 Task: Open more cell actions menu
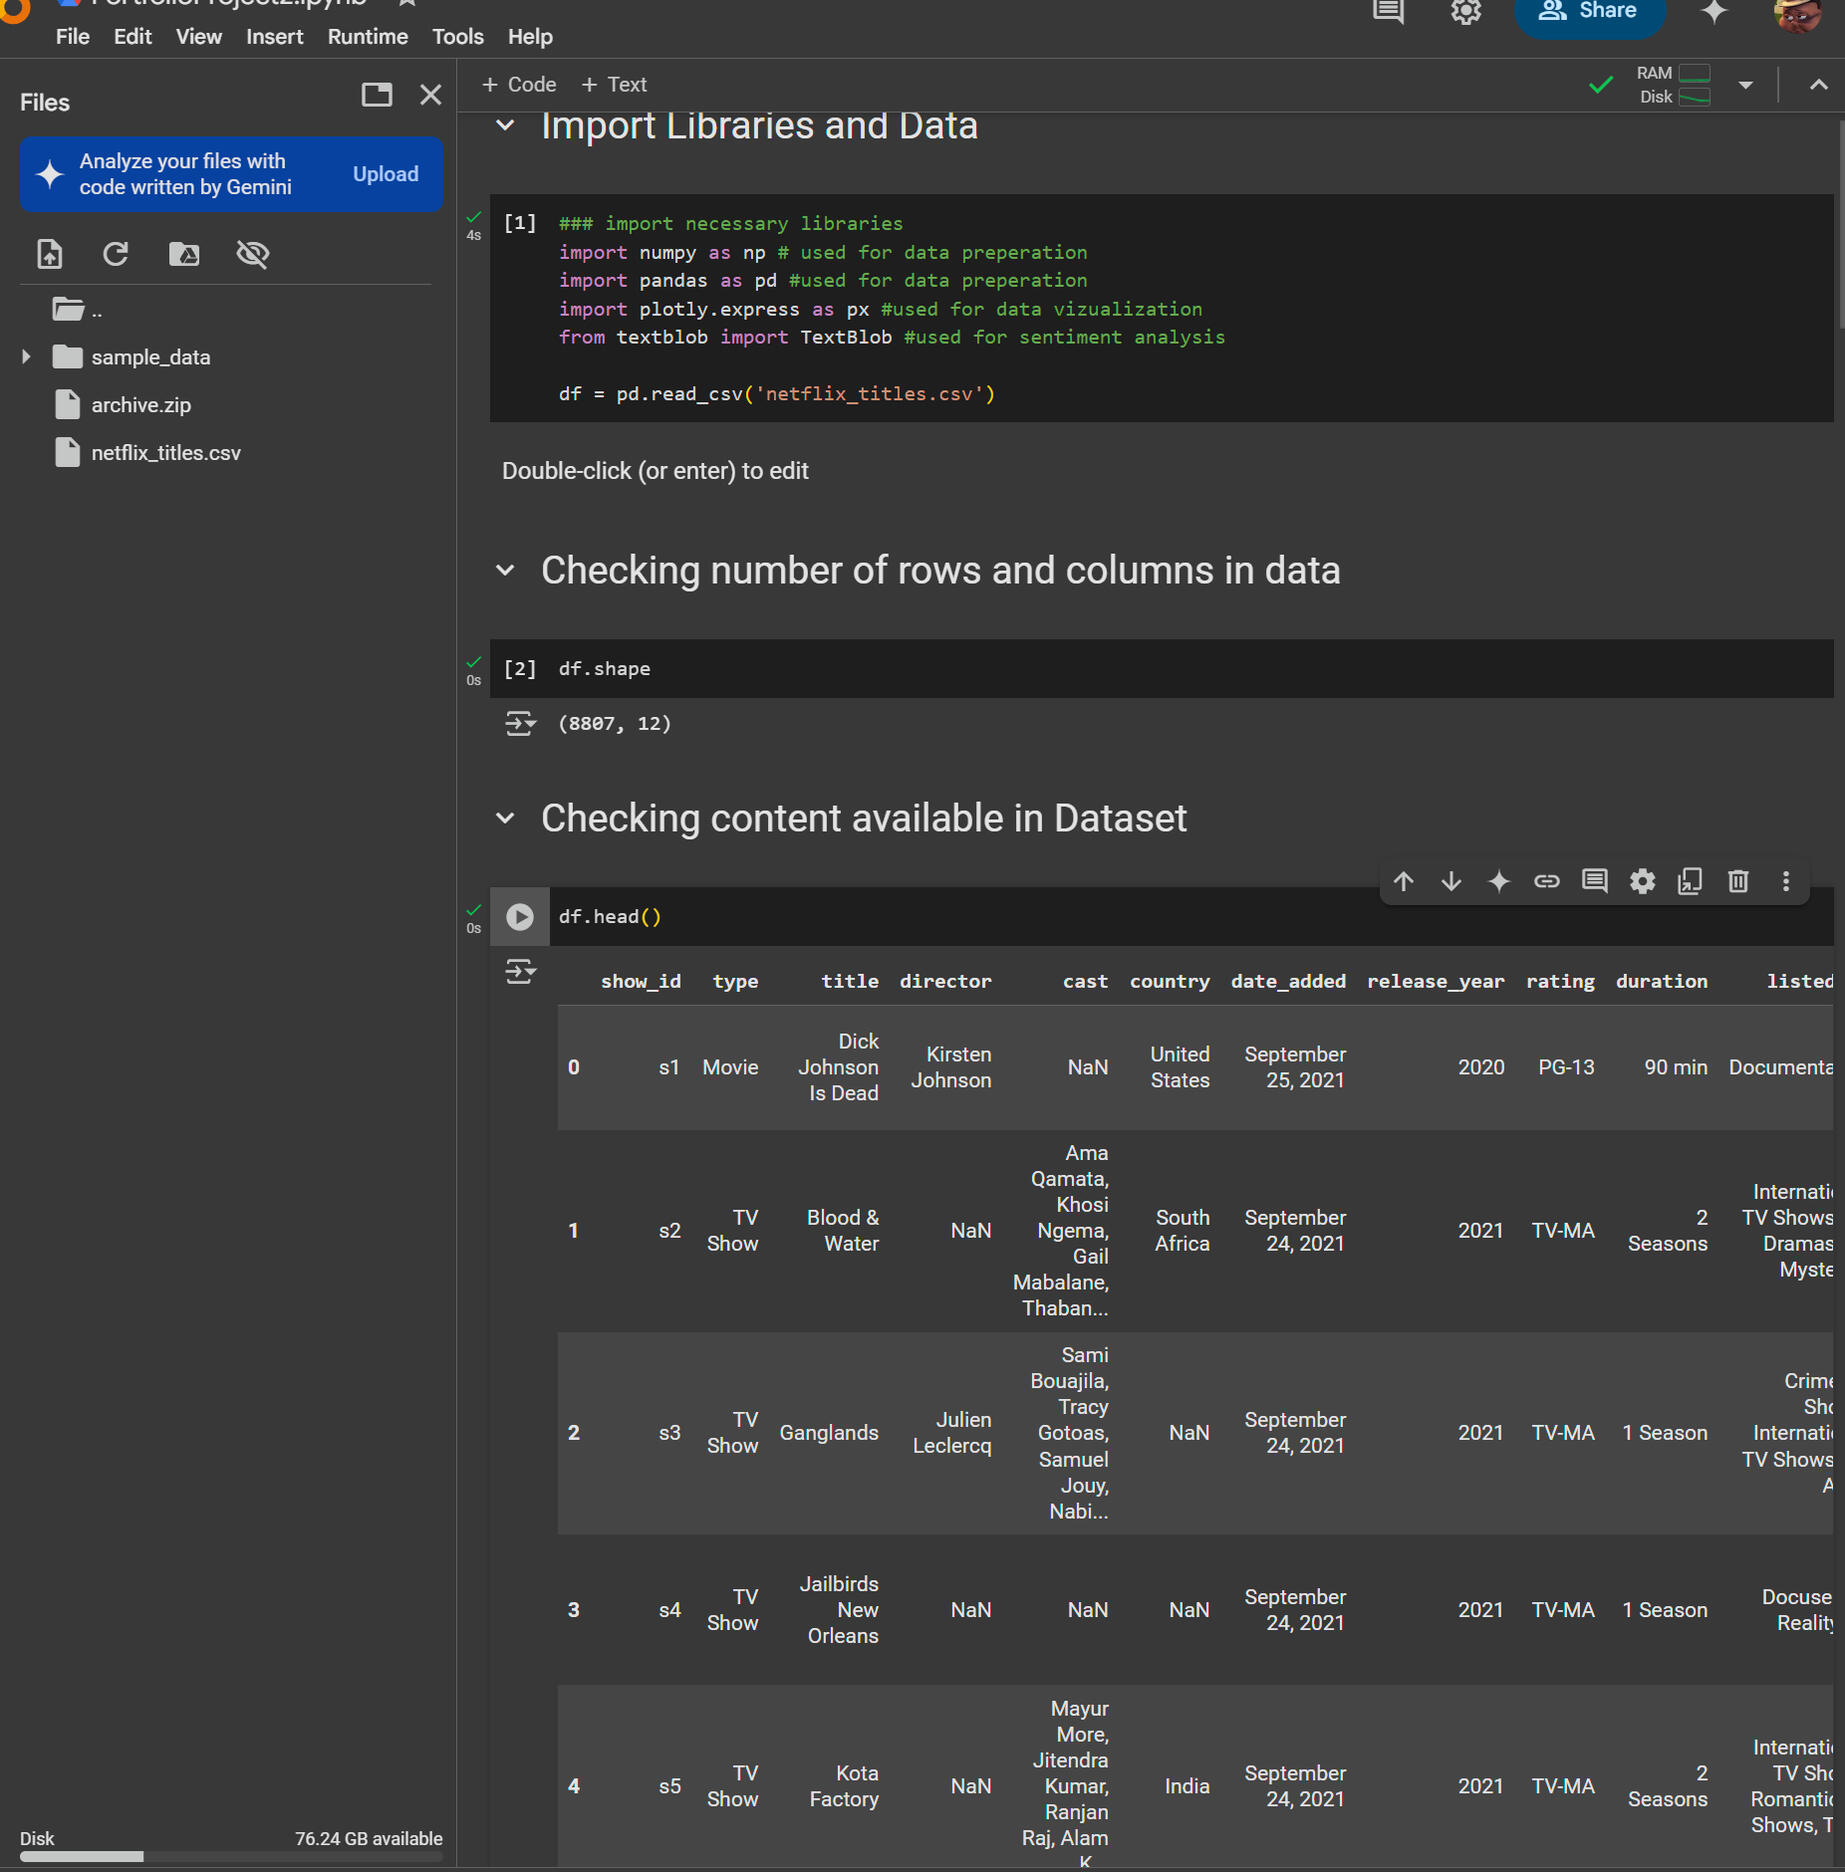point(1786,881)
